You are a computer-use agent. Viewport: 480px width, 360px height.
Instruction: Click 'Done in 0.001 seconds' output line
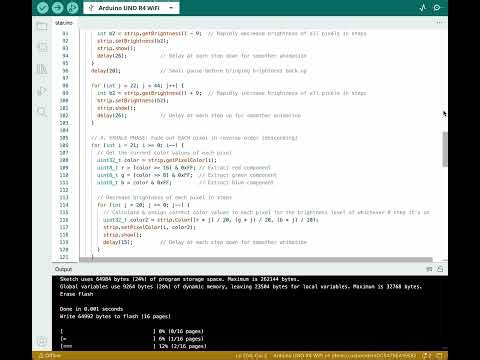(91, 309)
